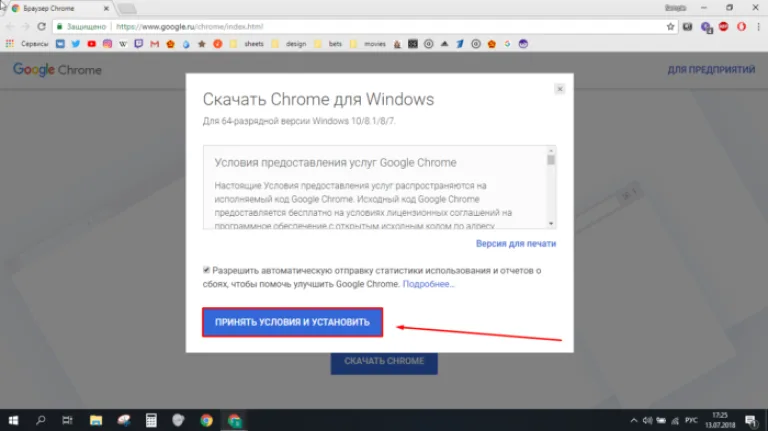768x431 pixels.
Task: Go back to previous page
Action: 10,26
